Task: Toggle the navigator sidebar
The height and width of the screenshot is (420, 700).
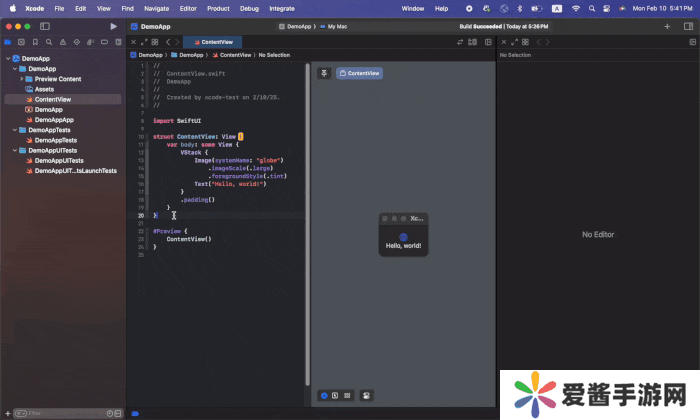Action: coord(44,25)
